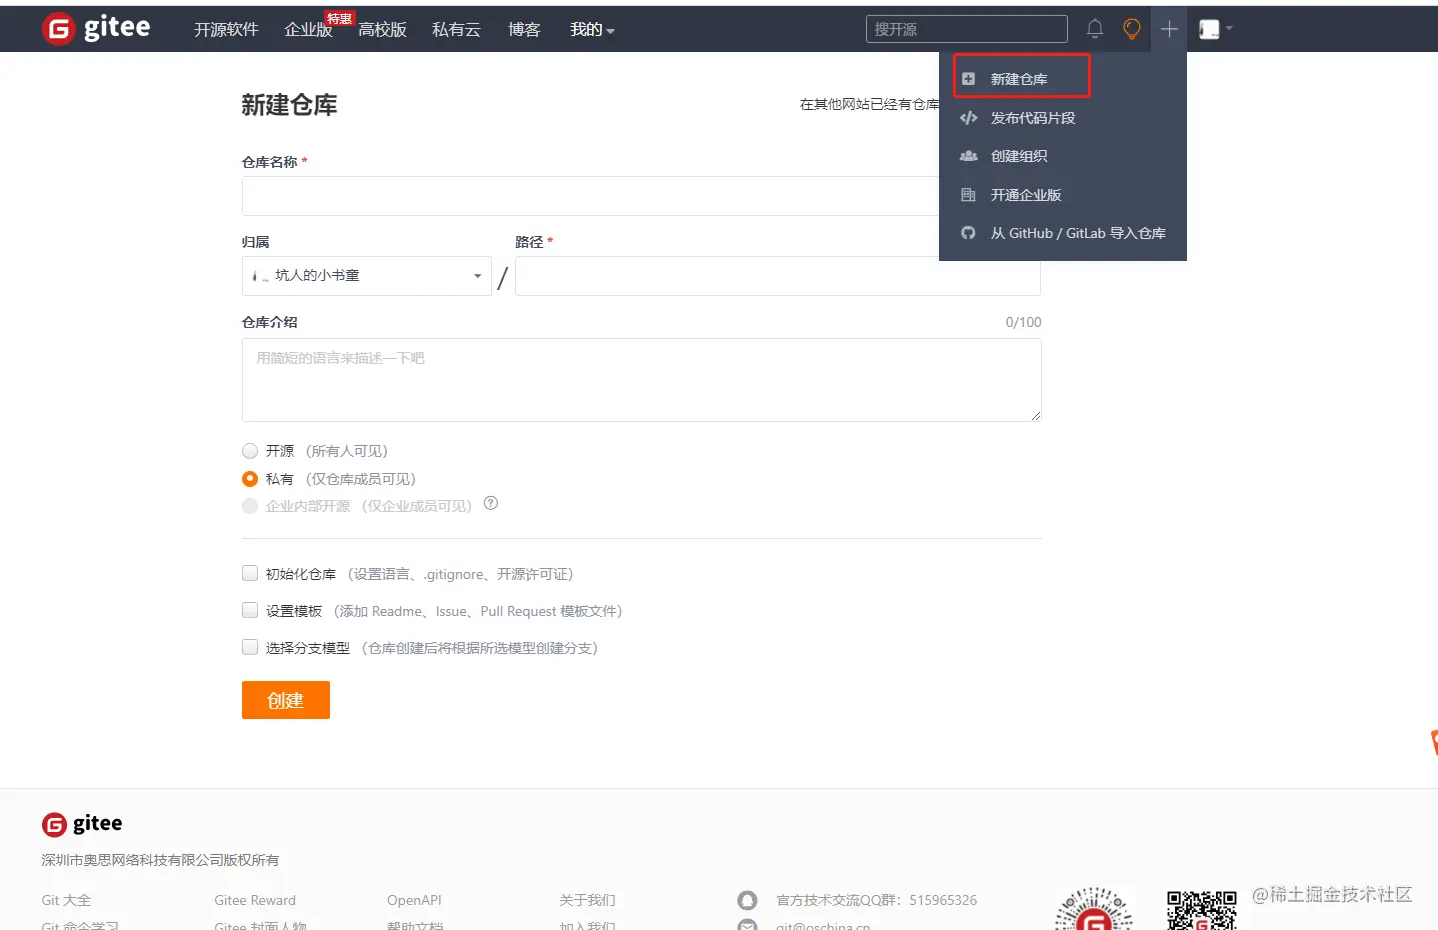Open the notifications bell icon

pyautogui.click(x=1095, y=29)
